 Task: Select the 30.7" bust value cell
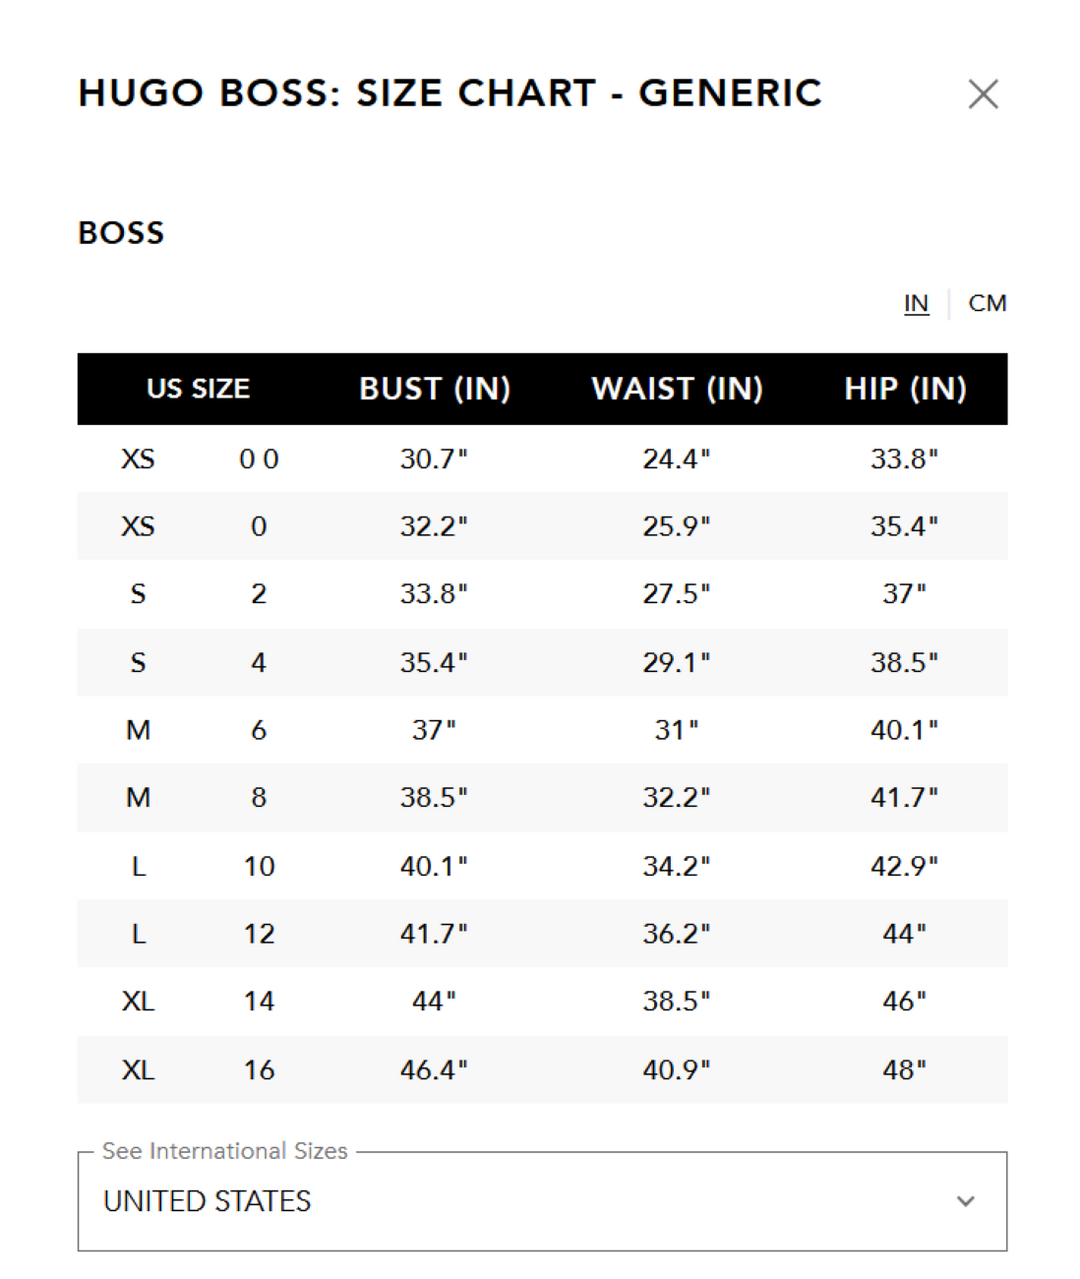coord(434,459)
